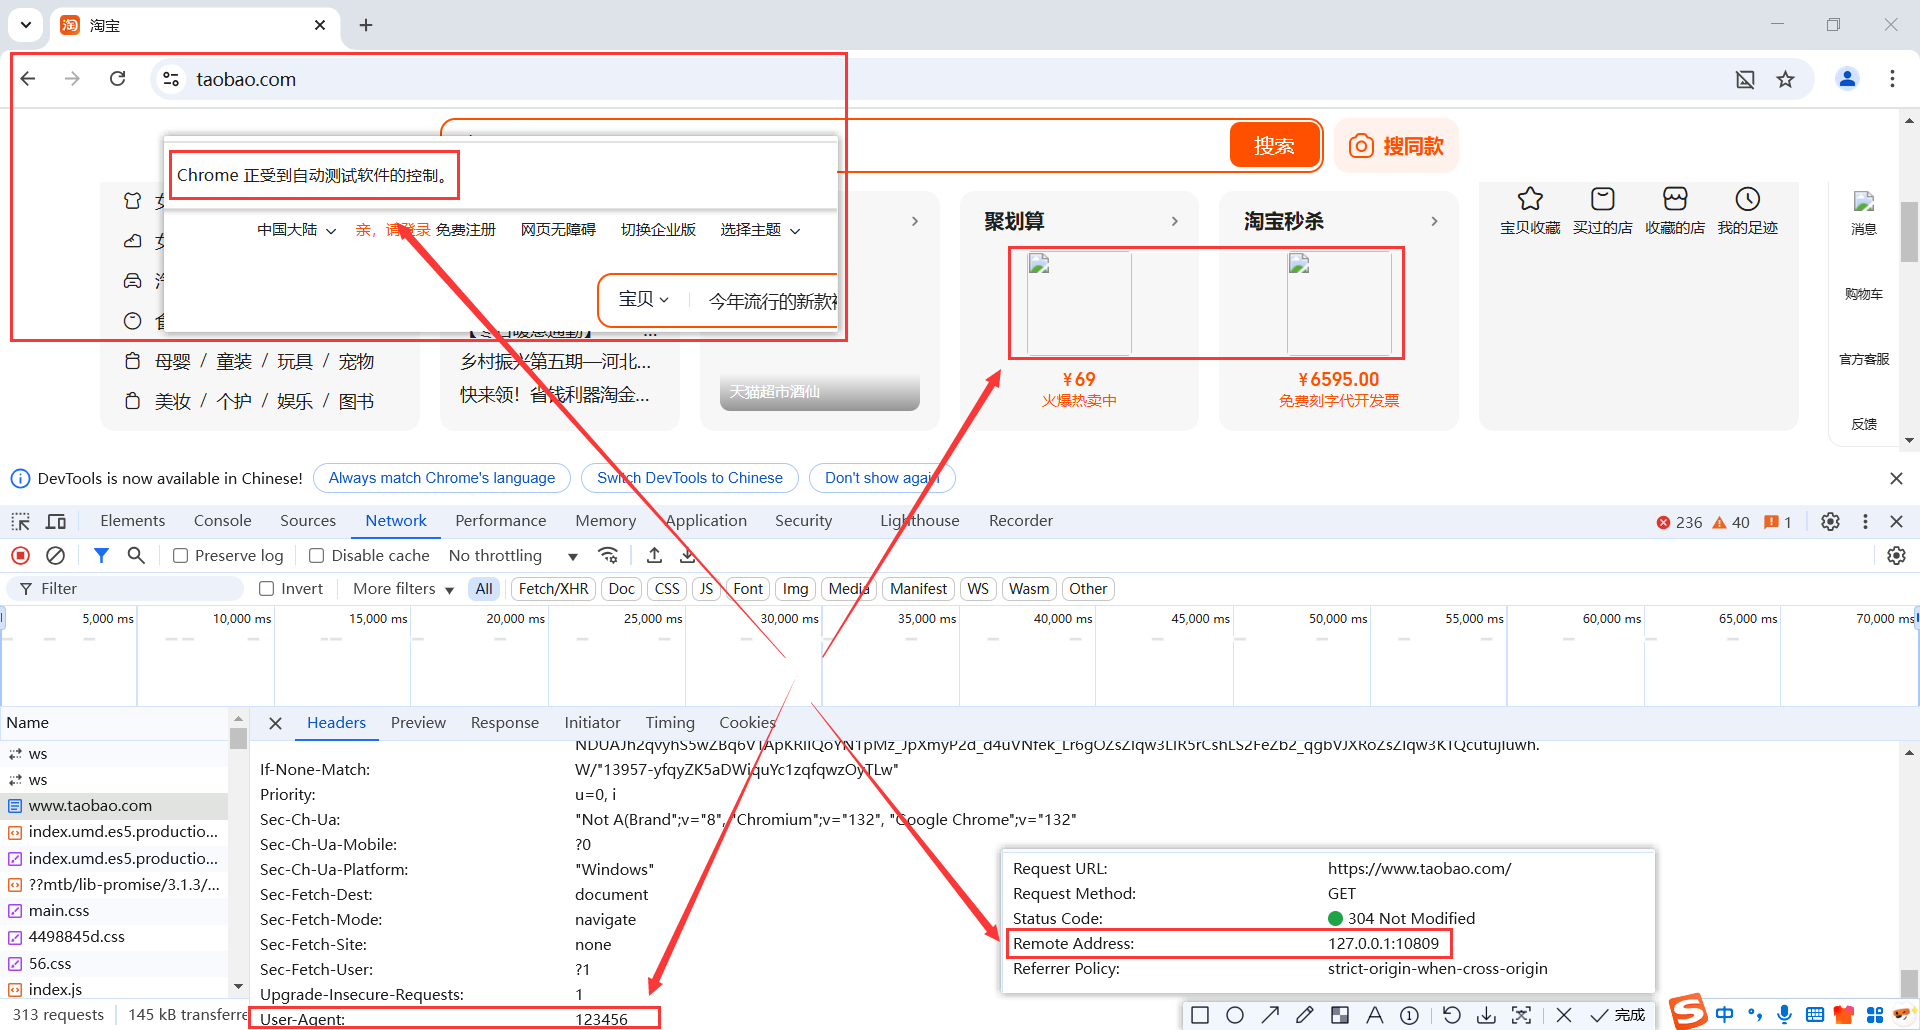
Task: Click Switch DevTools to Chinese
Action: [690, 478]
